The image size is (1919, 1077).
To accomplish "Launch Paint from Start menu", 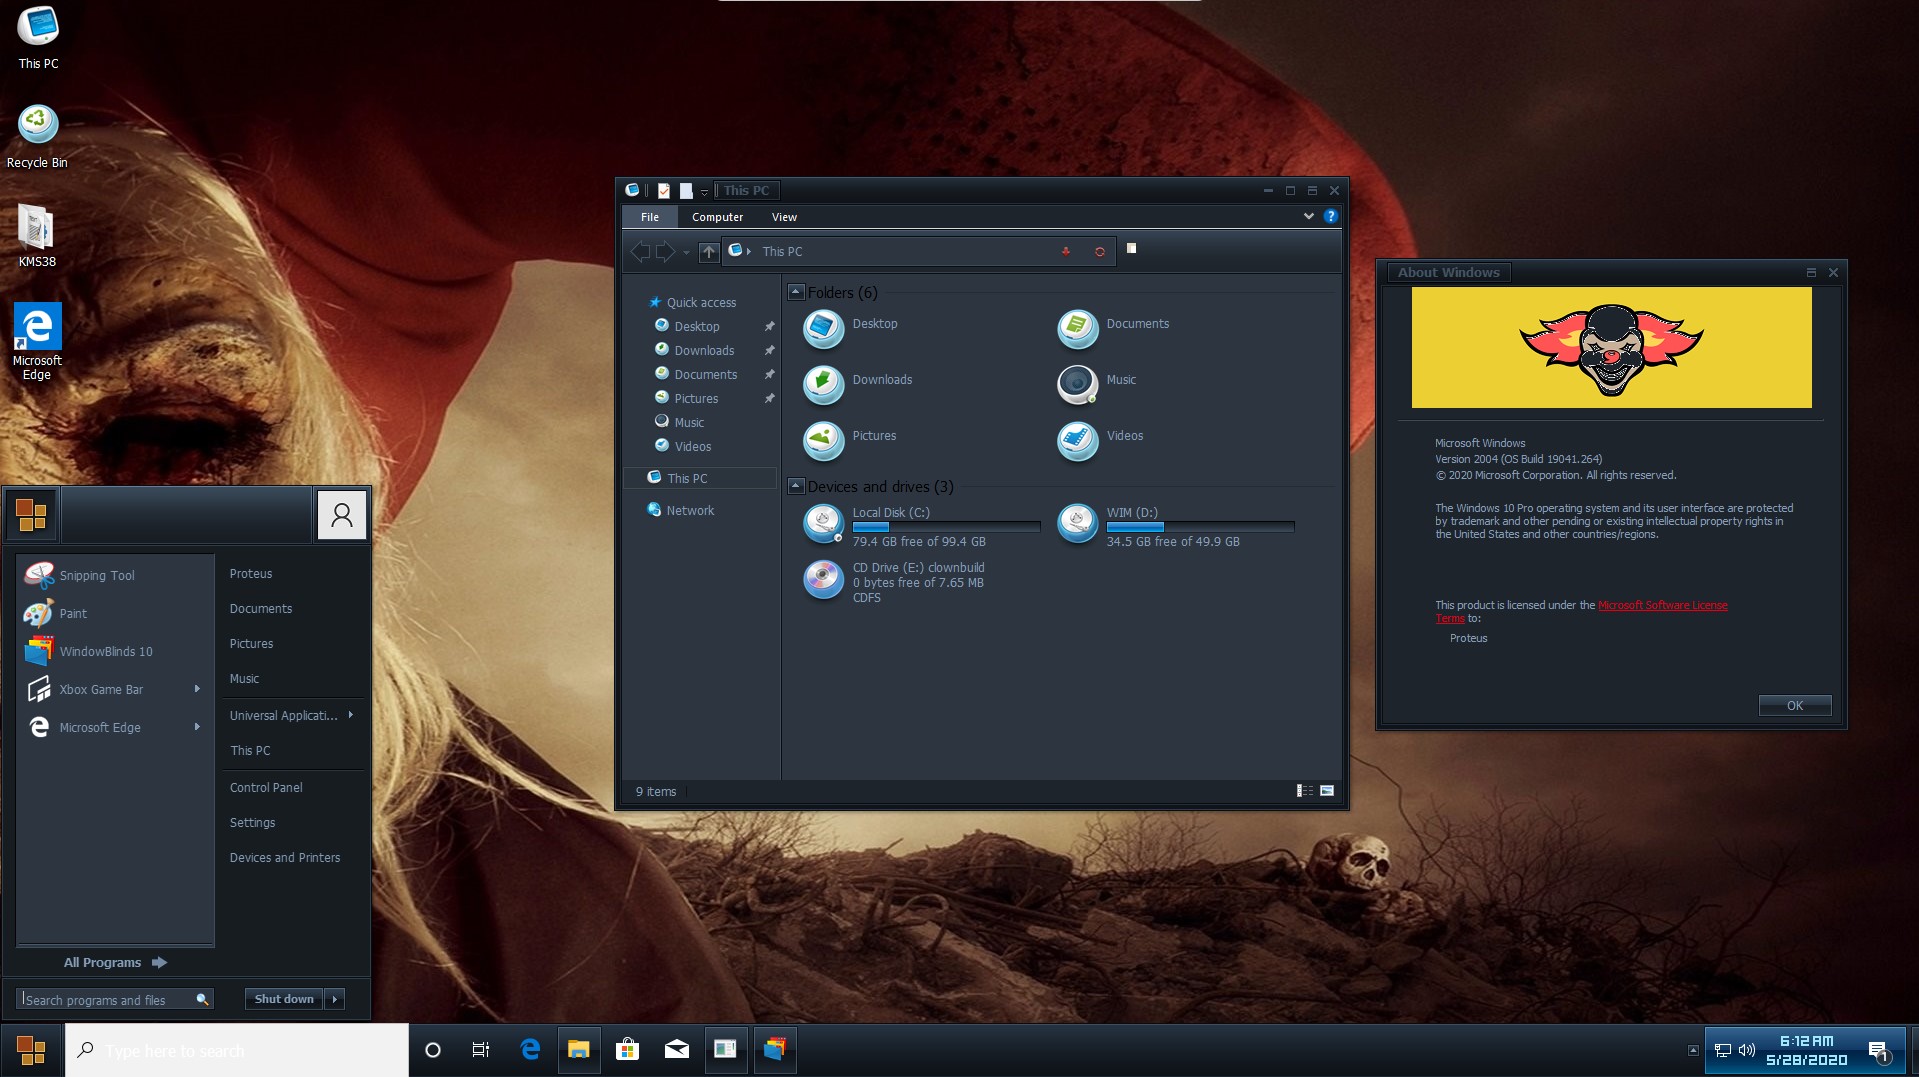I will coord(114,613).
